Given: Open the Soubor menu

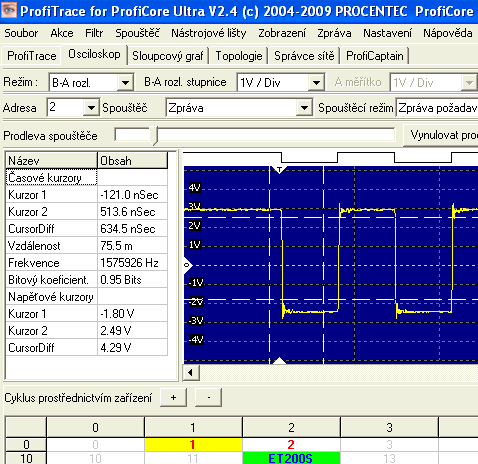Looking at the screenshot, I should coord(21,33).
